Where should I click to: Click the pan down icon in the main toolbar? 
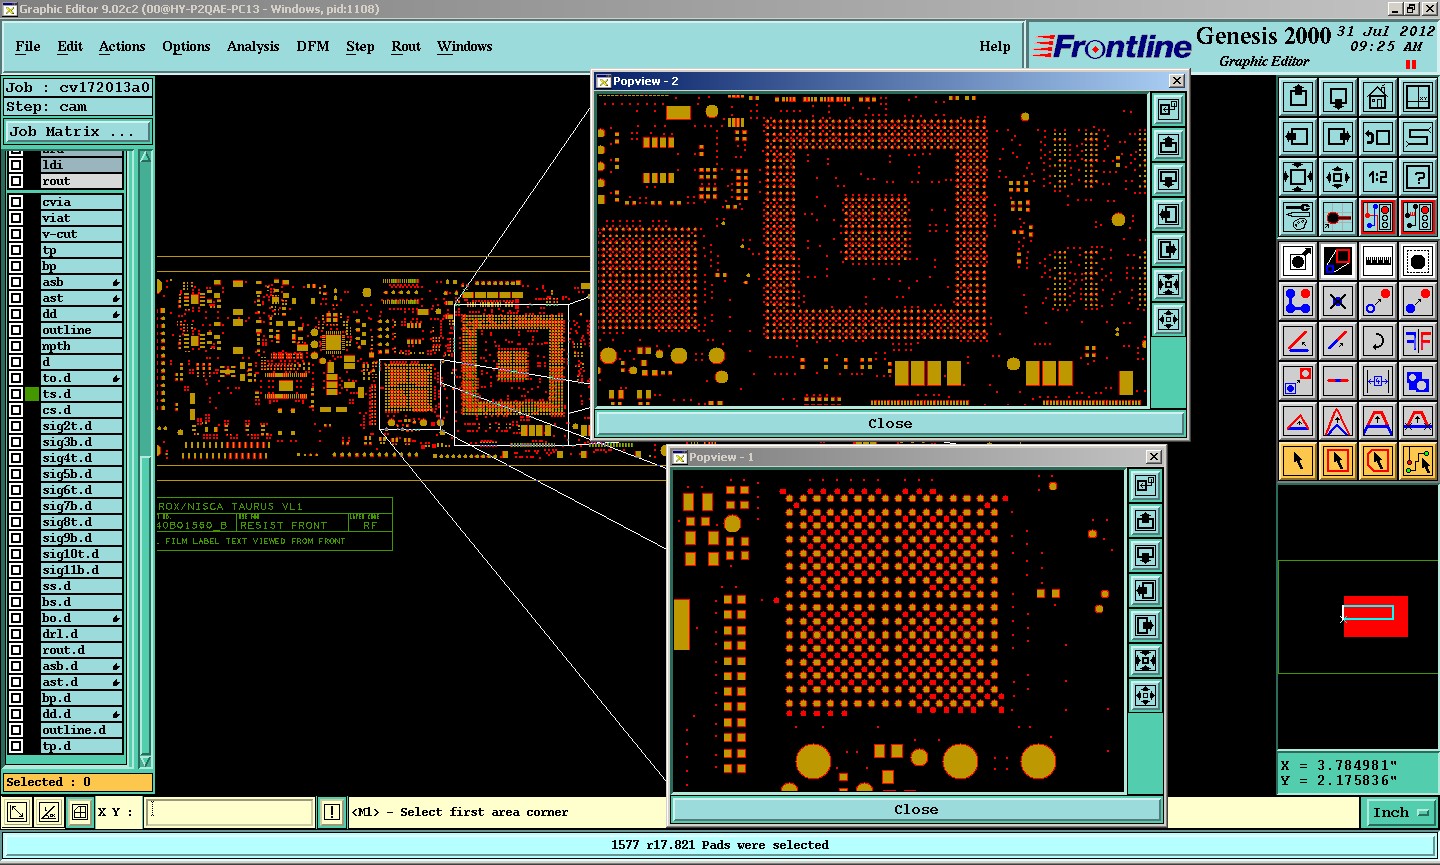[x=1338, y=97]
